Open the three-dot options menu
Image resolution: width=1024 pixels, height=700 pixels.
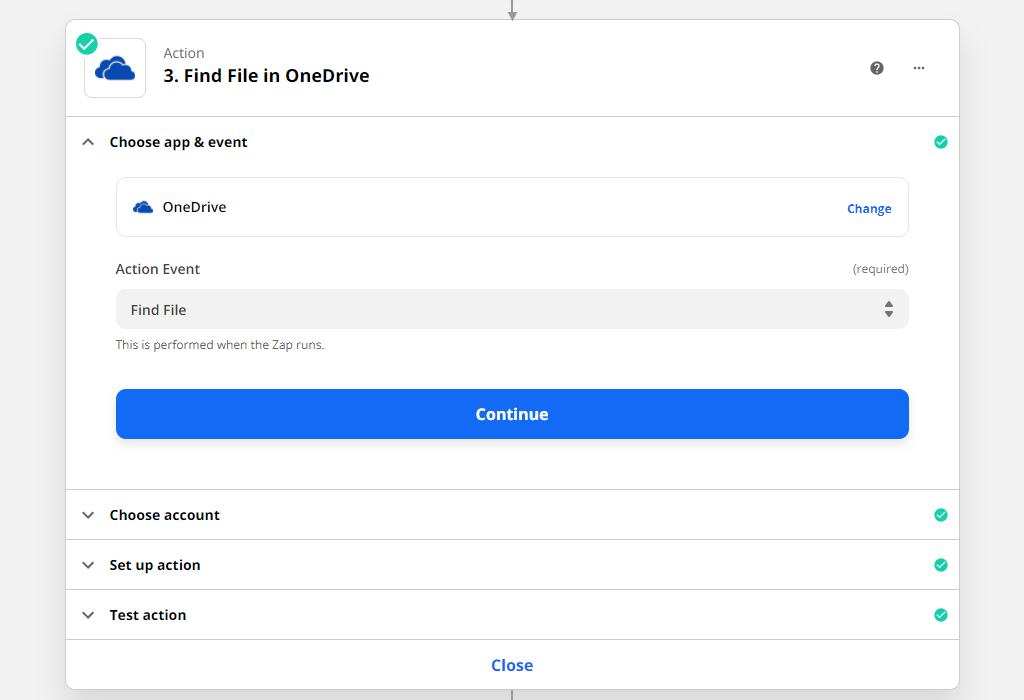point(918,68)
